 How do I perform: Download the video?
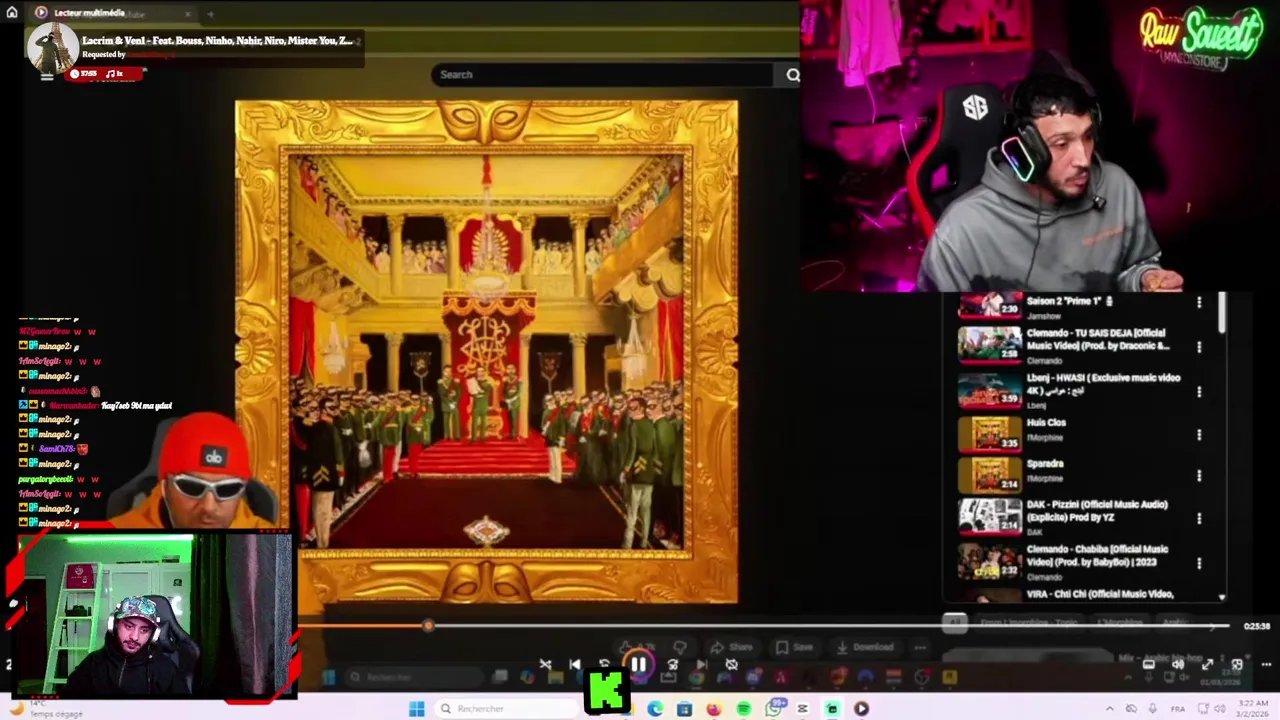(866, 648)
